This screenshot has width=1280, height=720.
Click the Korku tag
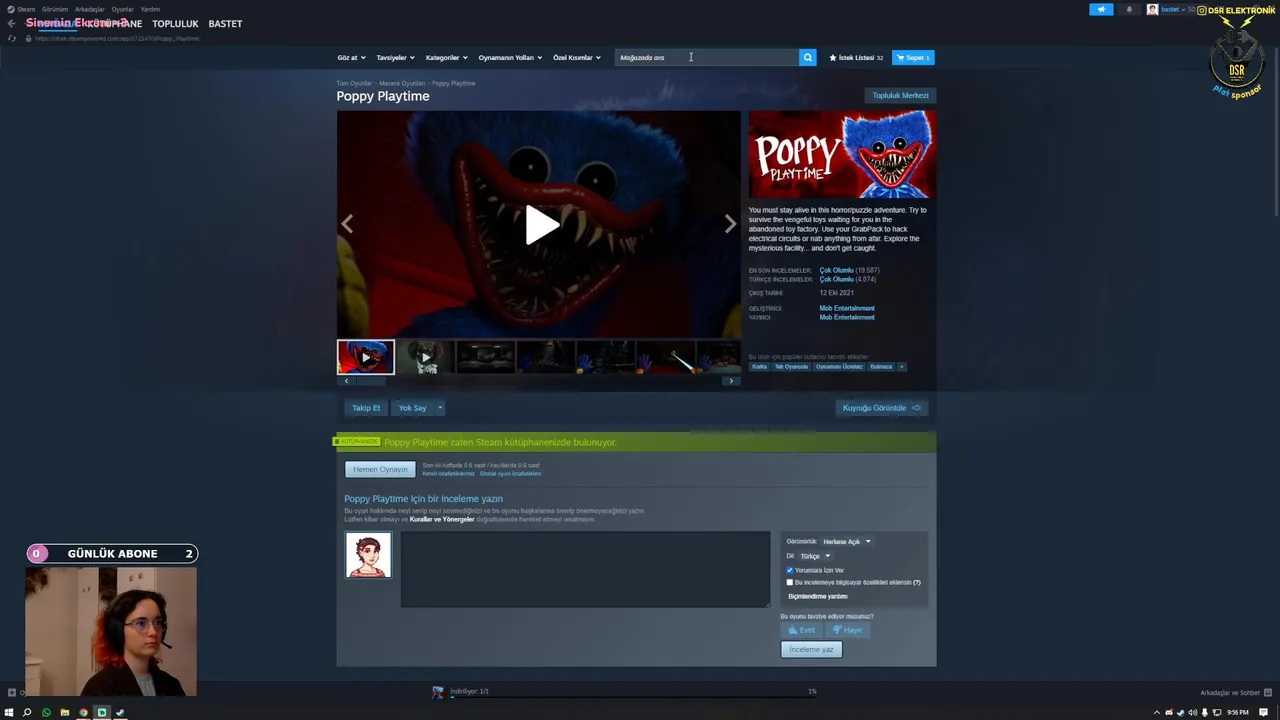point(760,366)
